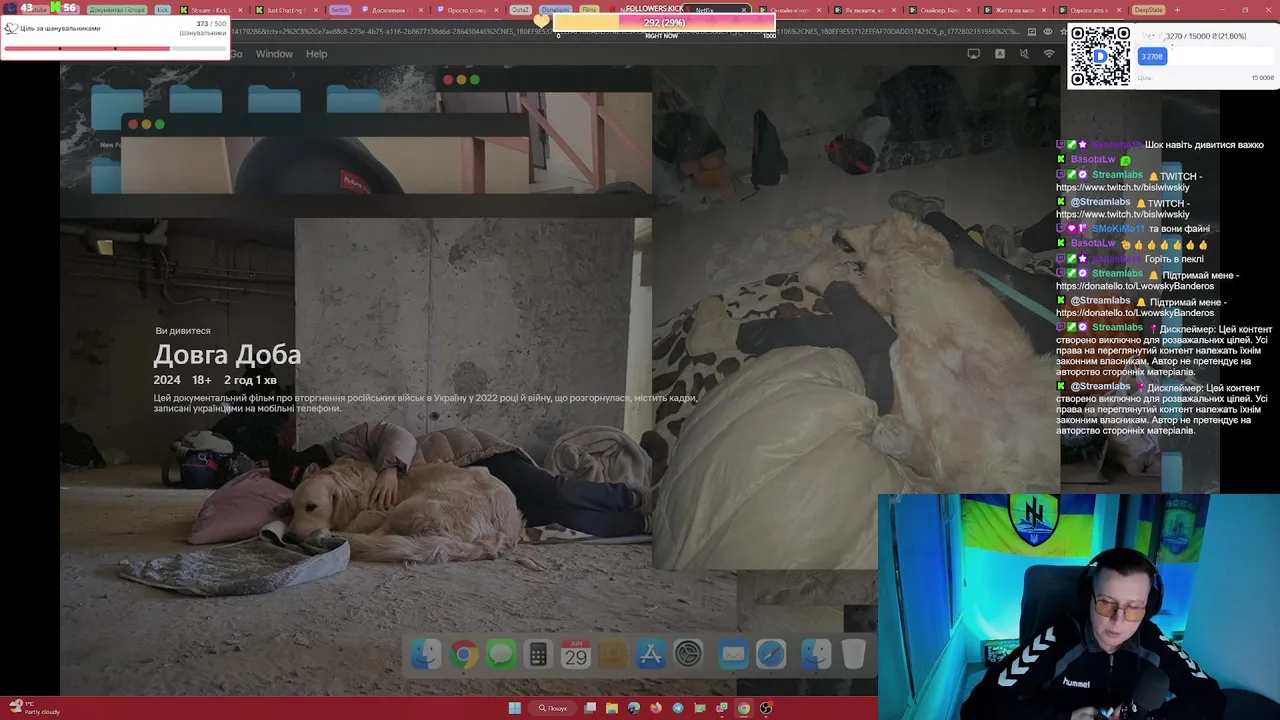Click the followers goal progress bar '292 (29%)'

point(664,23)
